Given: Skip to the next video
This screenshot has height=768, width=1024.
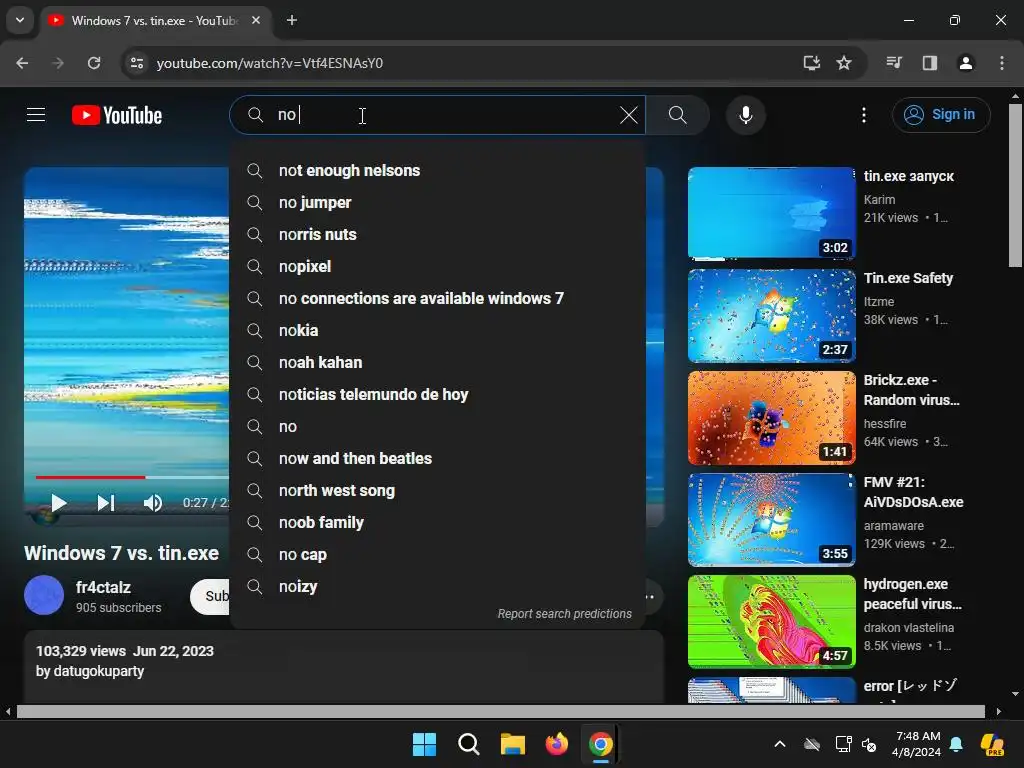Looking at the screenshot, I should [x=106, y=502].
